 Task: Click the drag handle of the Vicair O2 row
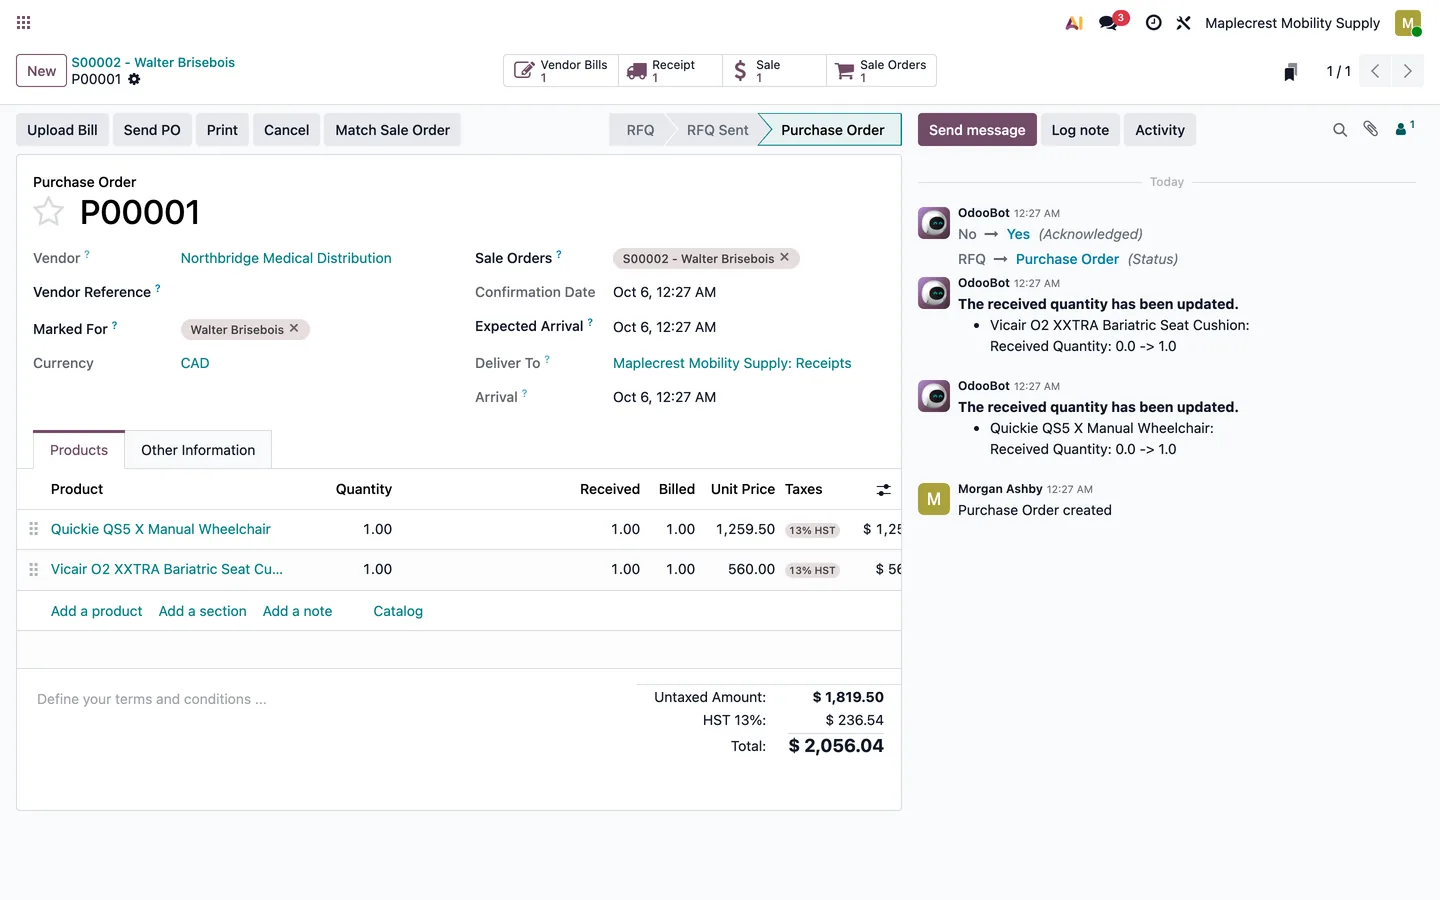33,569
